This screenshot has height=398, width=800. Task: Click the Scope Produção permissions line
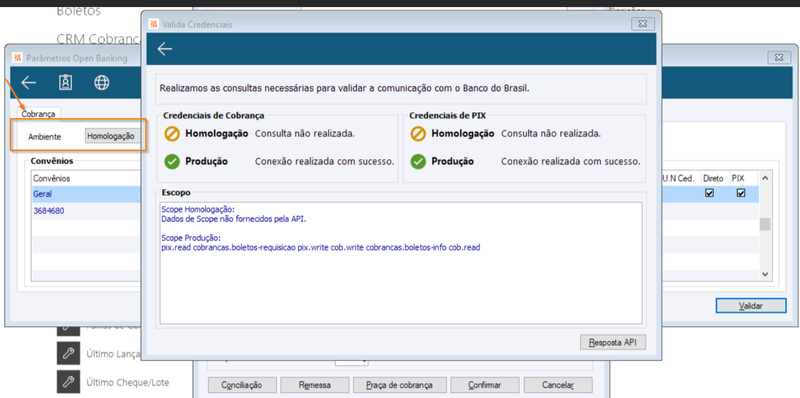pyautogui.click(x=321, y=247)
